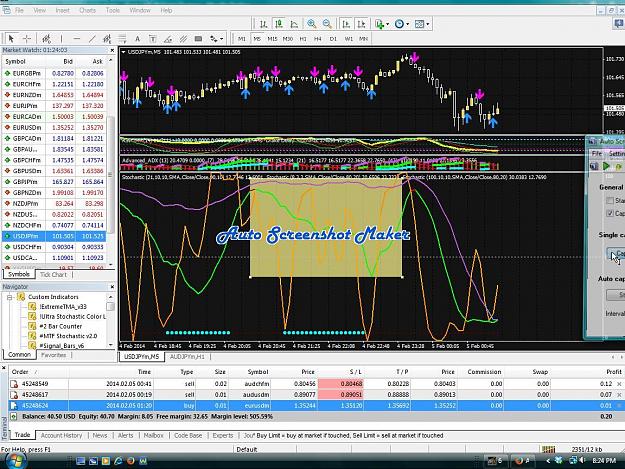Image resolution: width=625 pixels, height=469 pixels.
Task: Open the Windows Start button
Action: (15, 461)
